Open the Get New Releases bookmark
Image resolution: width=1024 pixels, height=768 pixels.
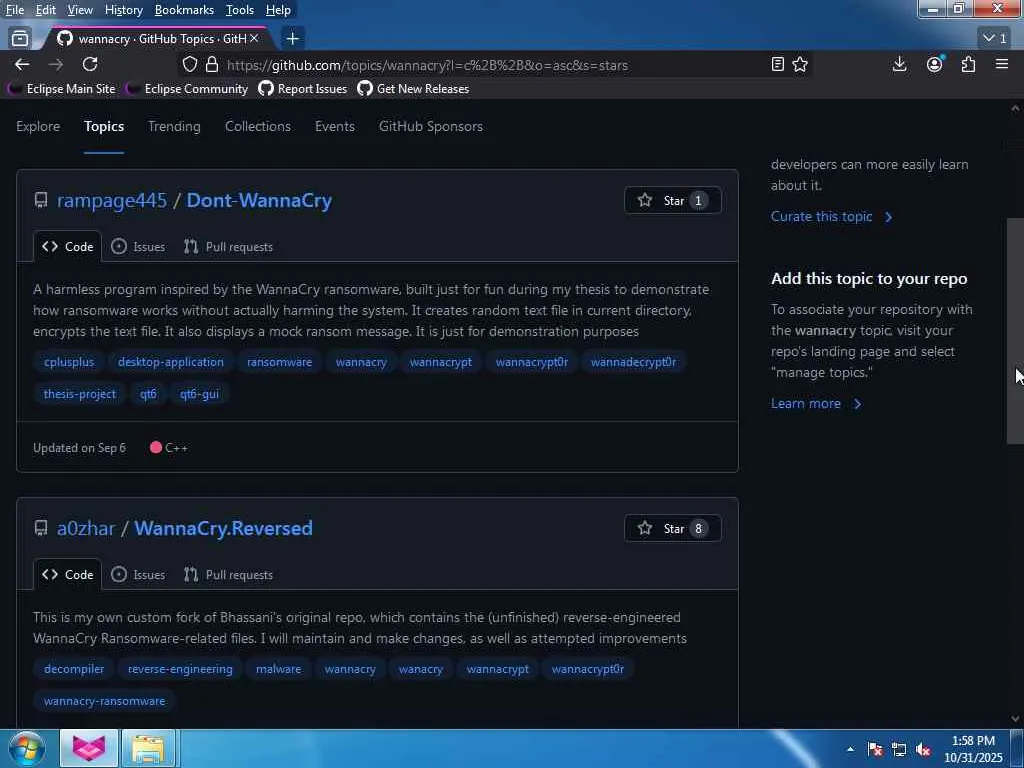(413, 89)
